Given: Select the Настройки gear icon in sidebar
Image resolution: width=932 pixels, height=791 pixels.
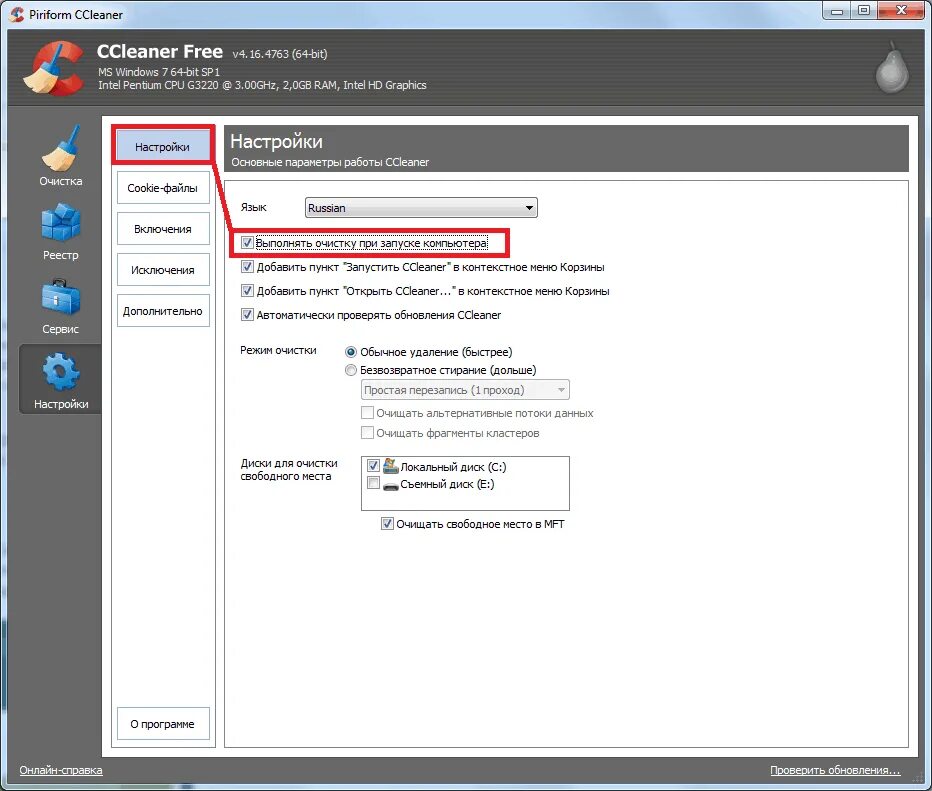Looking at the screenshot, I should 61,379.
